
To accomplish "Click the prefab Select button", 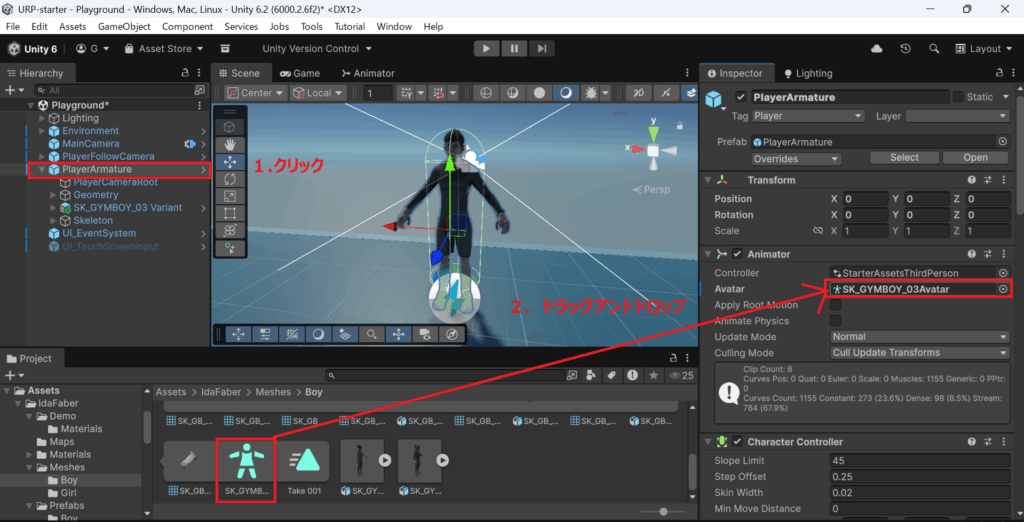I will pyautogui.click(x=904, y=158).
